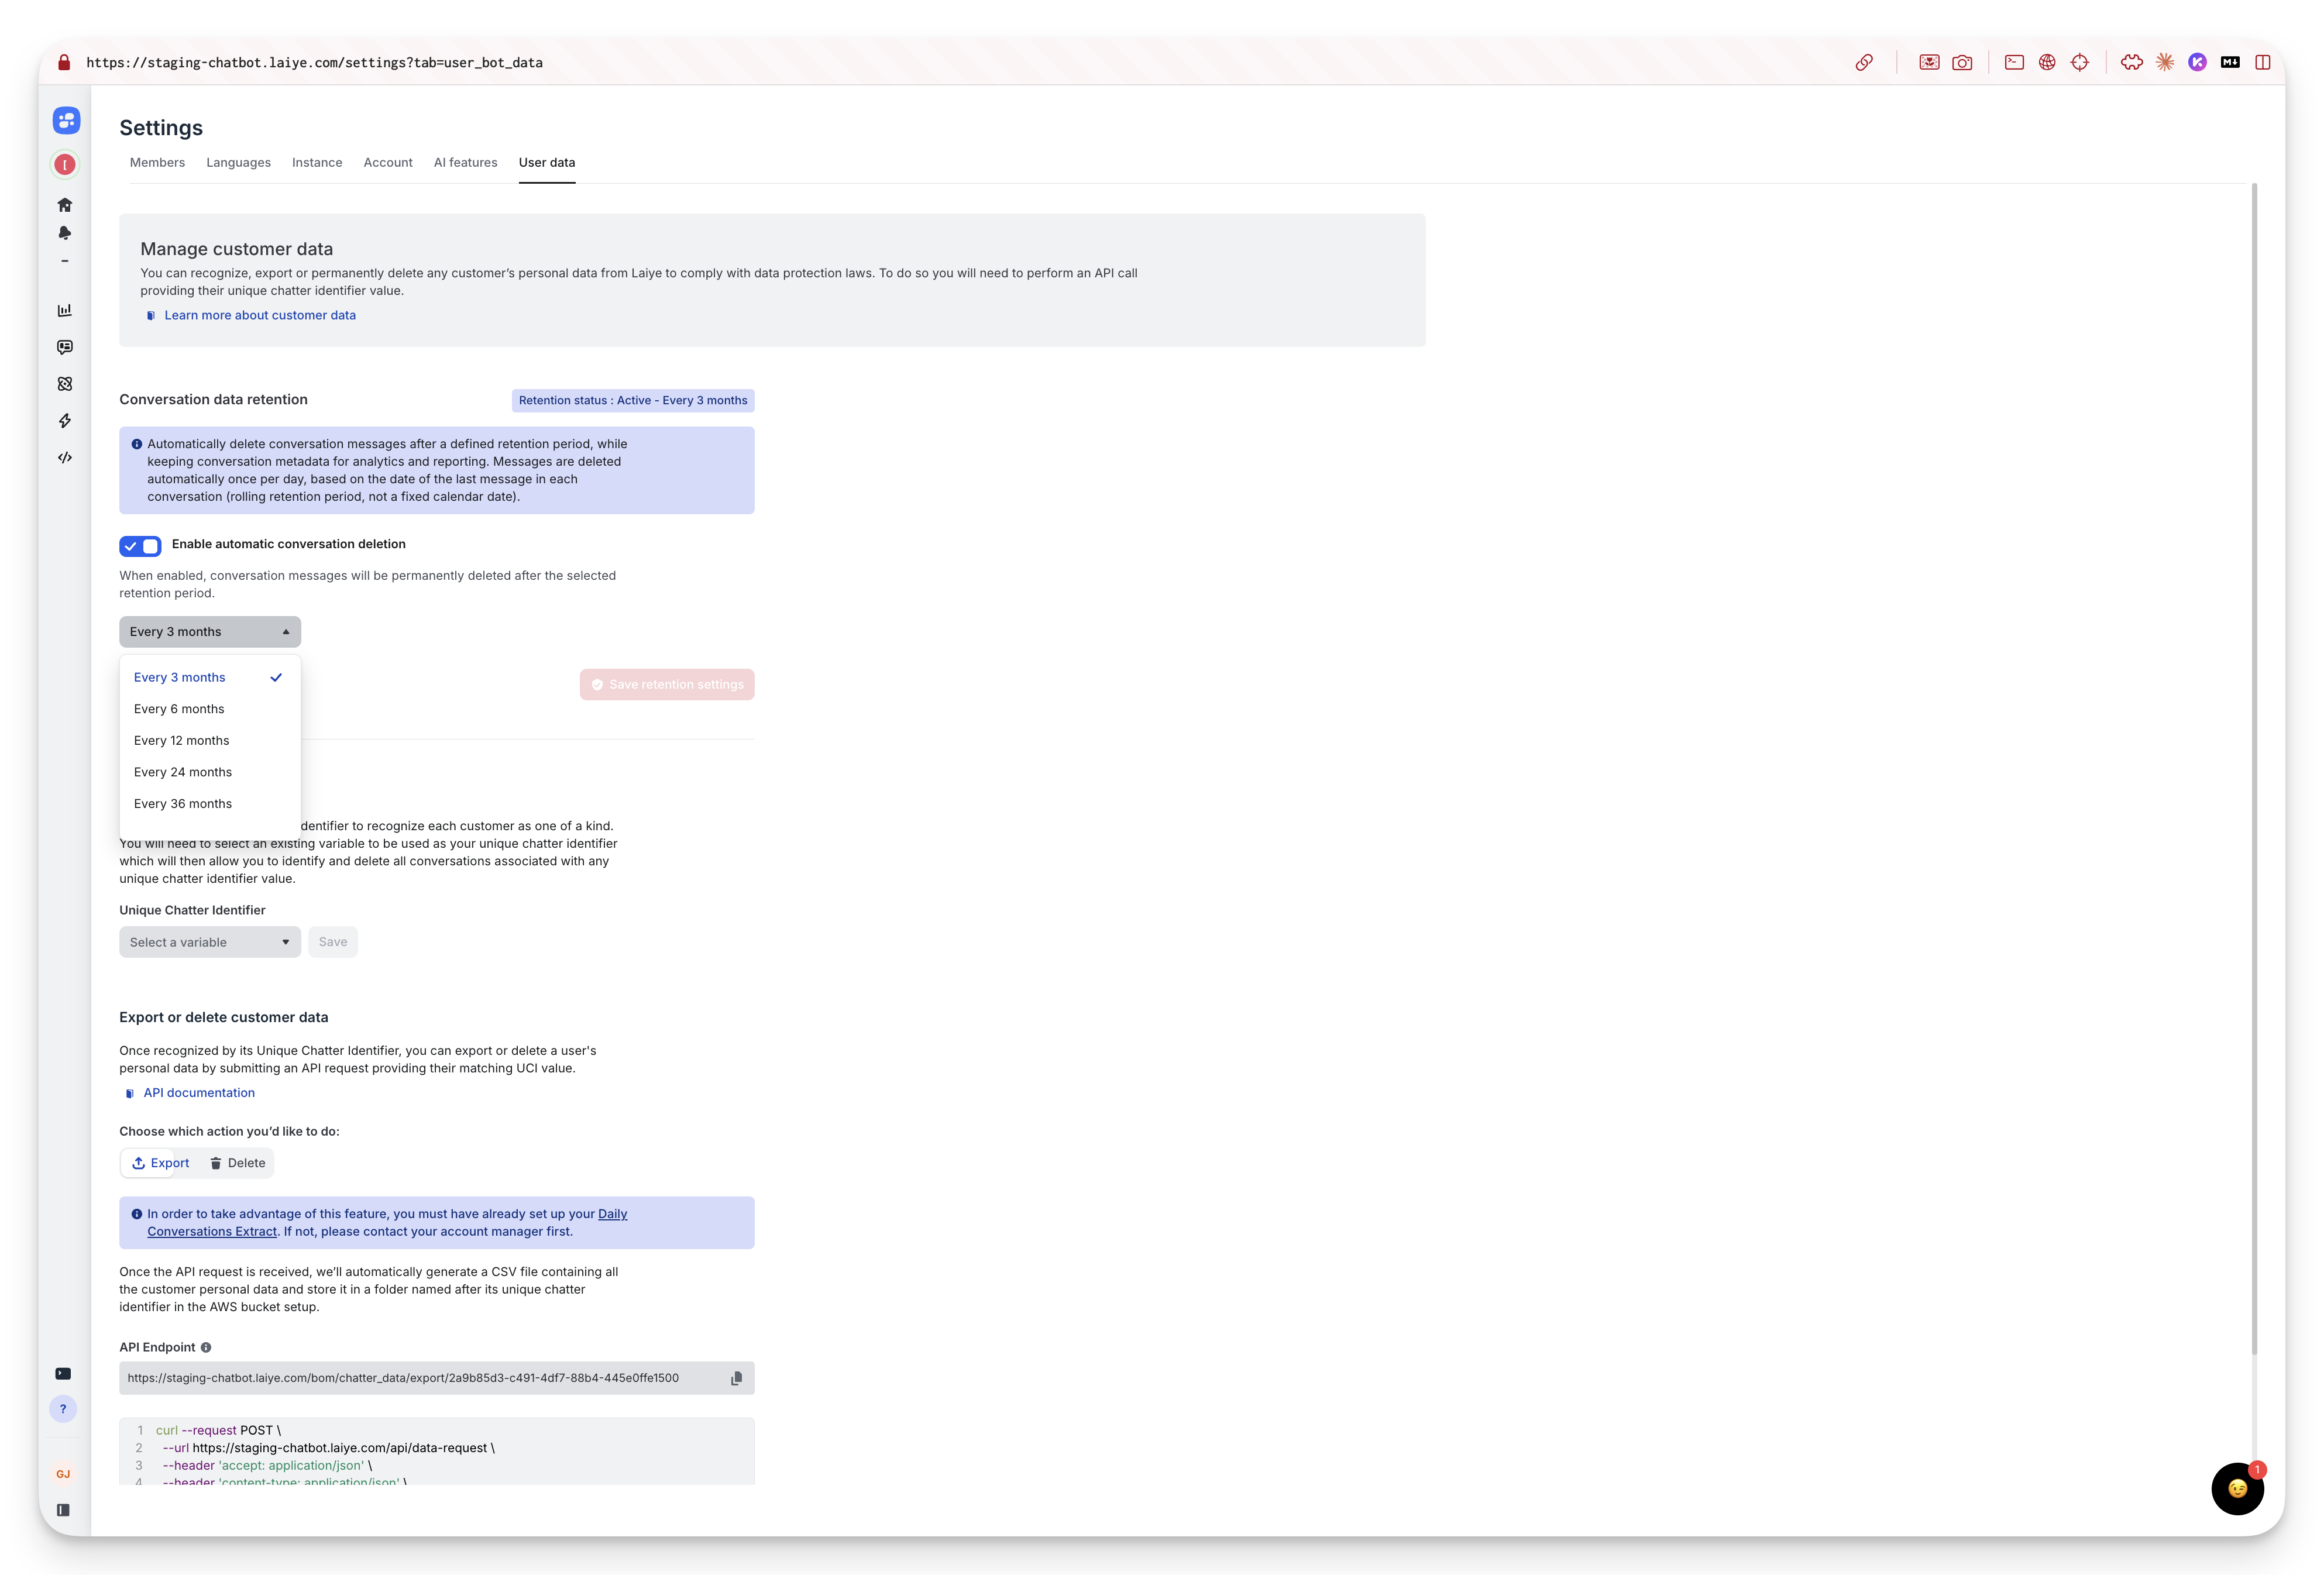
Task: Click the home icon in sidebar
Action: pyautogui.click(x=64, y=204)
